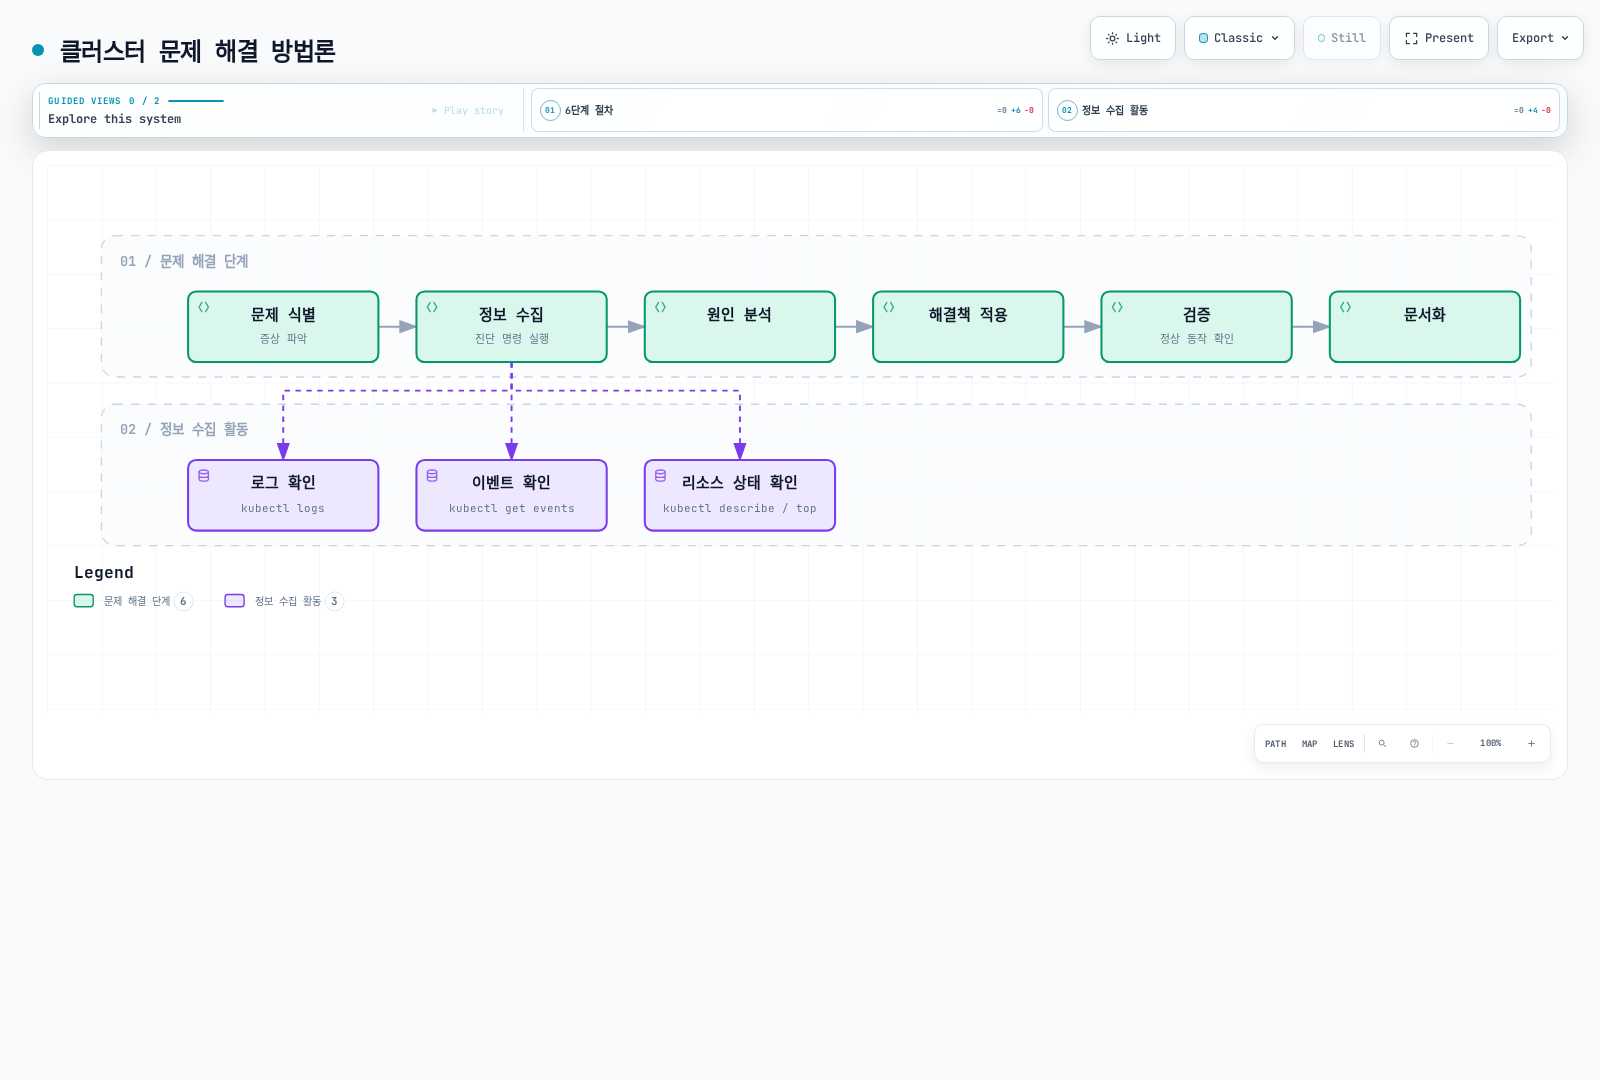1600x1080 pixels.
Task: Click the 클러스터 문제 해결 방법론 title
Action: [197, 51]
